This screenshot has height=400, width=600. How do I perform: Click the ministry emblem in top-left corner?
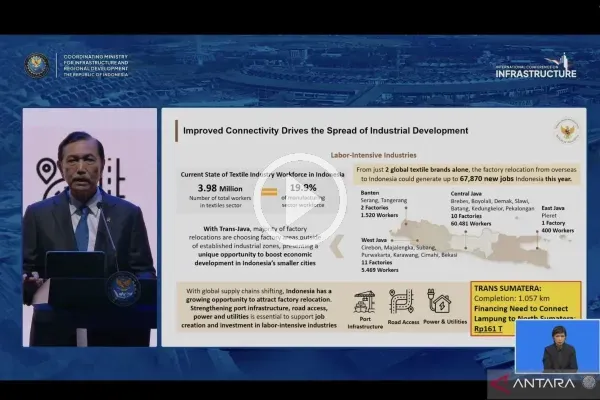(36, 66)
